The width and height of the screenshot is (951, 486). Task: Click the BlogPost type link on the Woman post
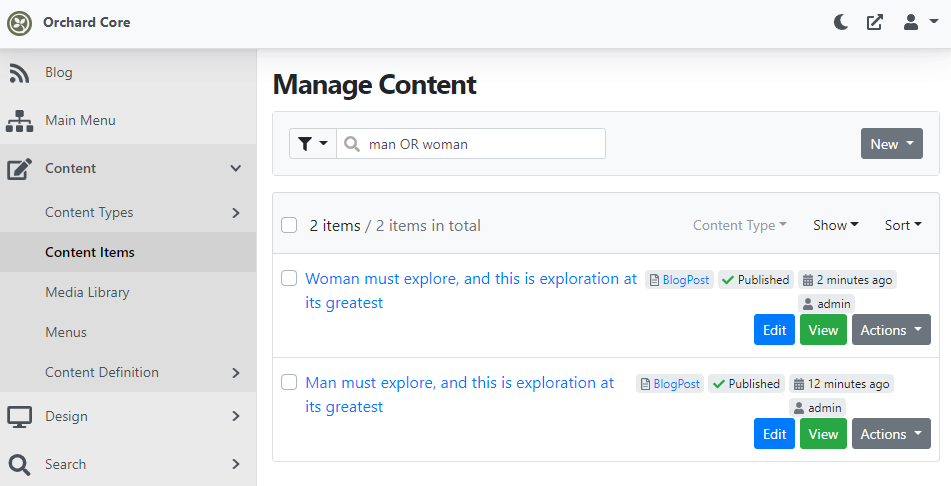point(686,280)
